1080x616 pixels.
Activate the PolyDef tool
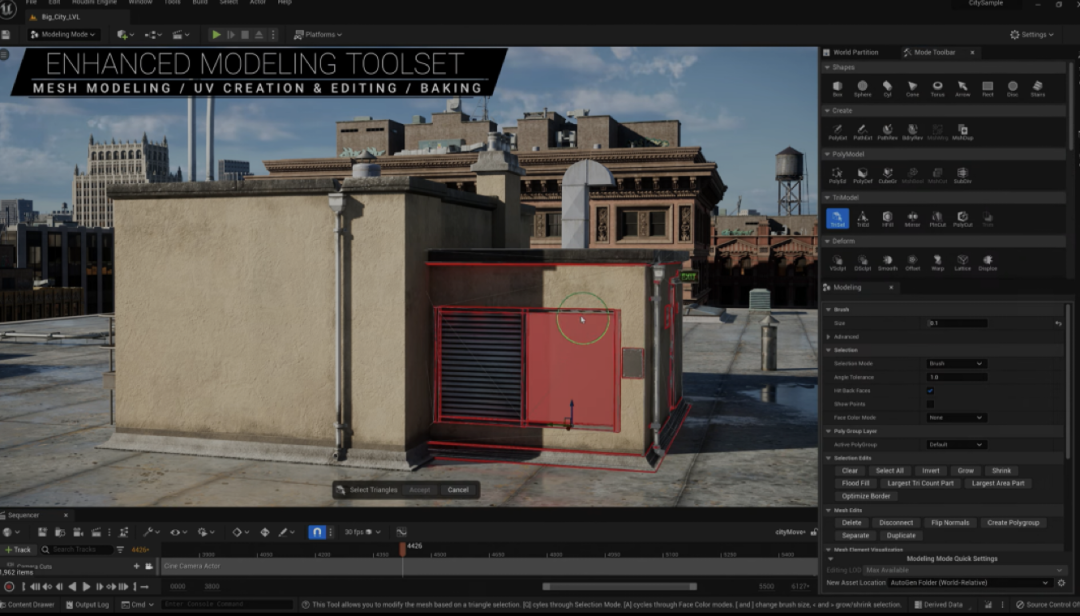tap(862, 176)
